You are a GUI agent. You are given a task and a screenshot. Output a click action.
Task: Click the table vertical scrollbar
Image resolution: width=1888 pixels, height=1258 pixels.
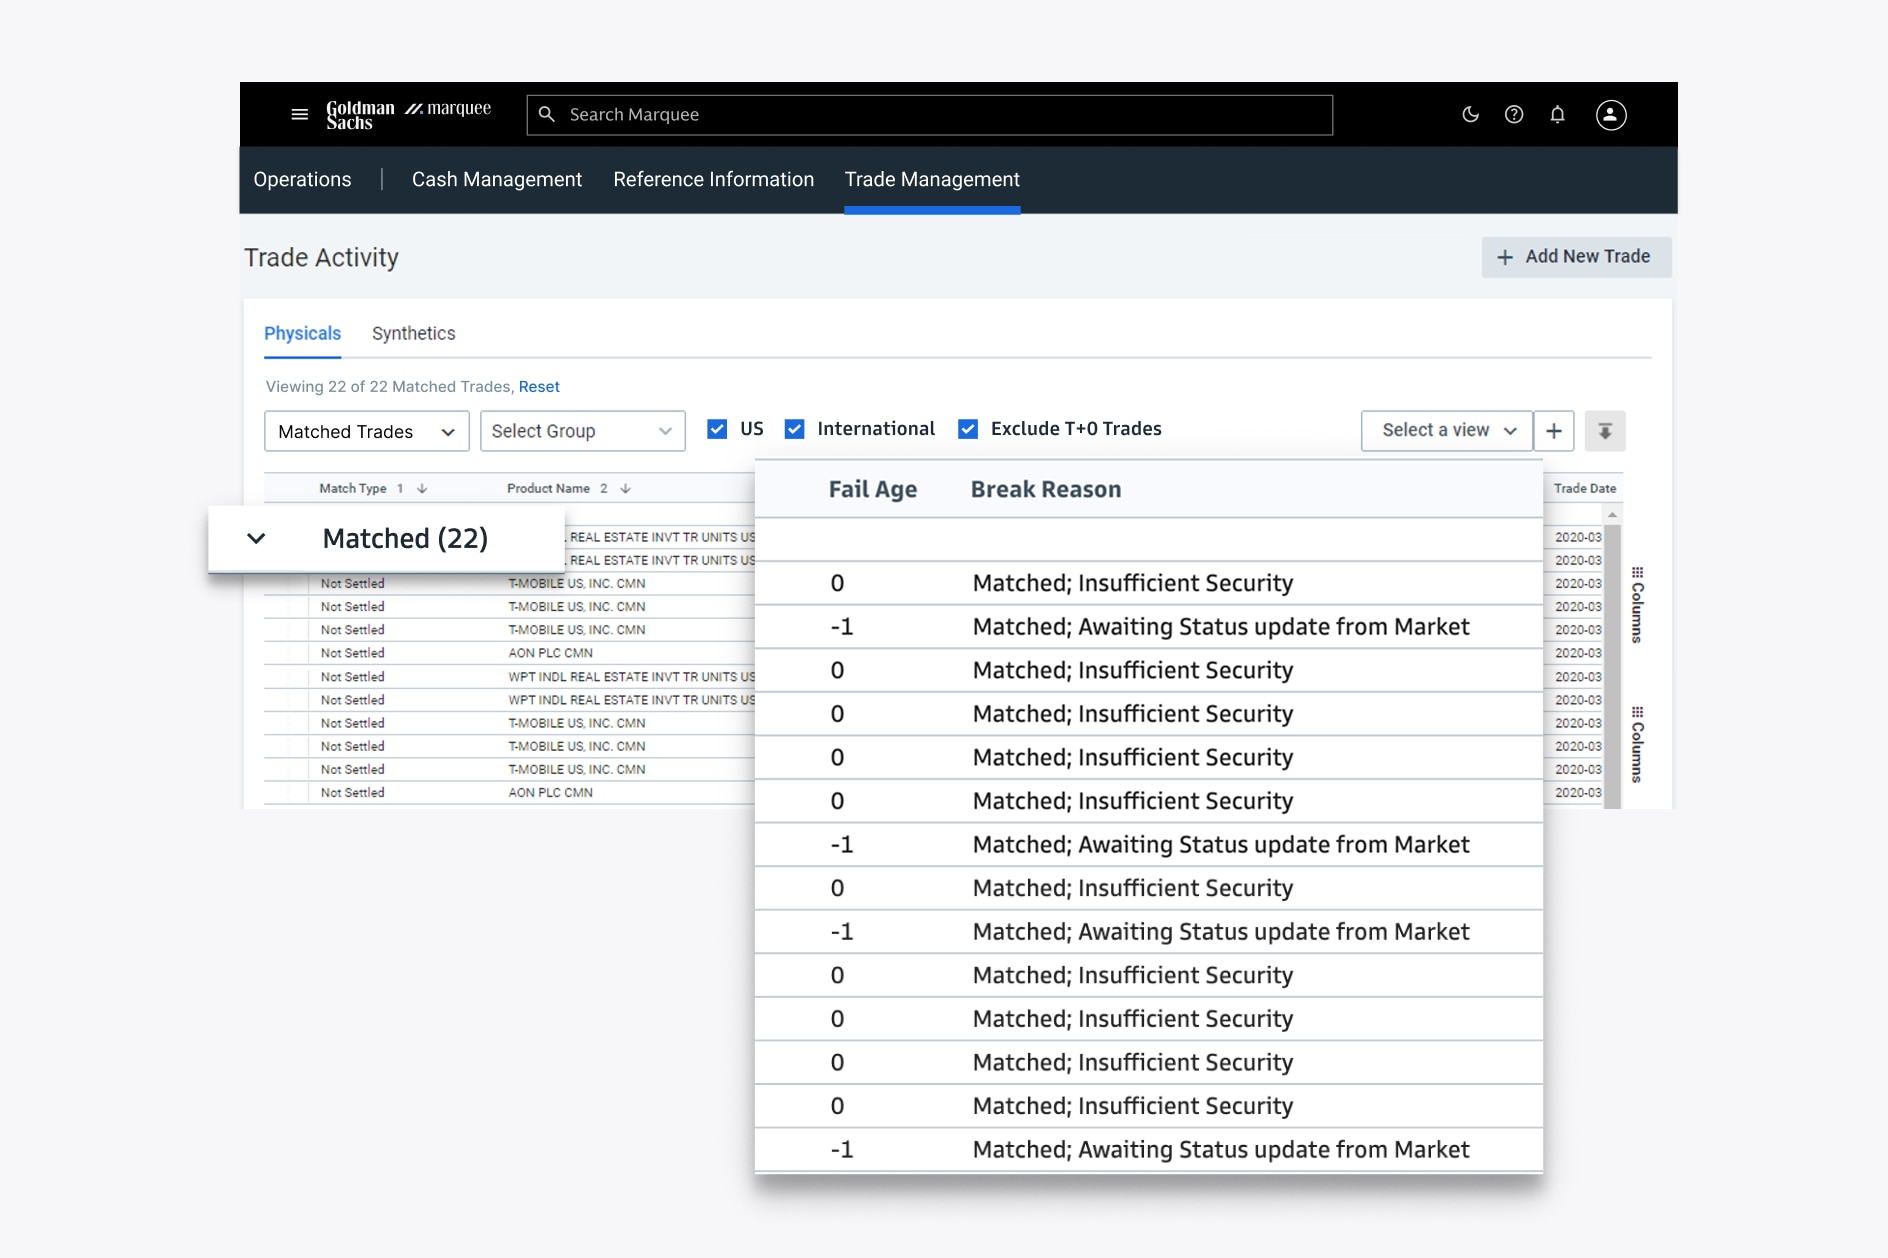tap(1612, 665)
